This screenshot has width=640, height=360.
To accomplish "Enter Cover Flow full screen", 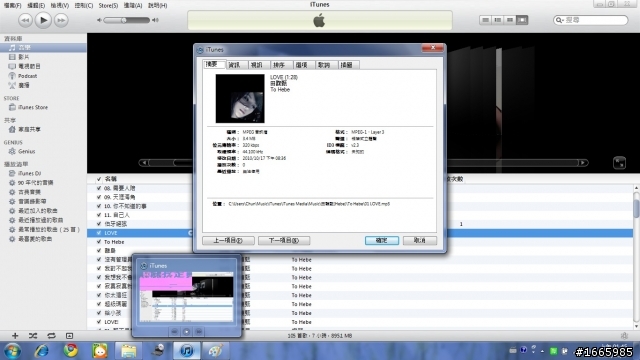I will pyautogui.click(x=619, y=163).
